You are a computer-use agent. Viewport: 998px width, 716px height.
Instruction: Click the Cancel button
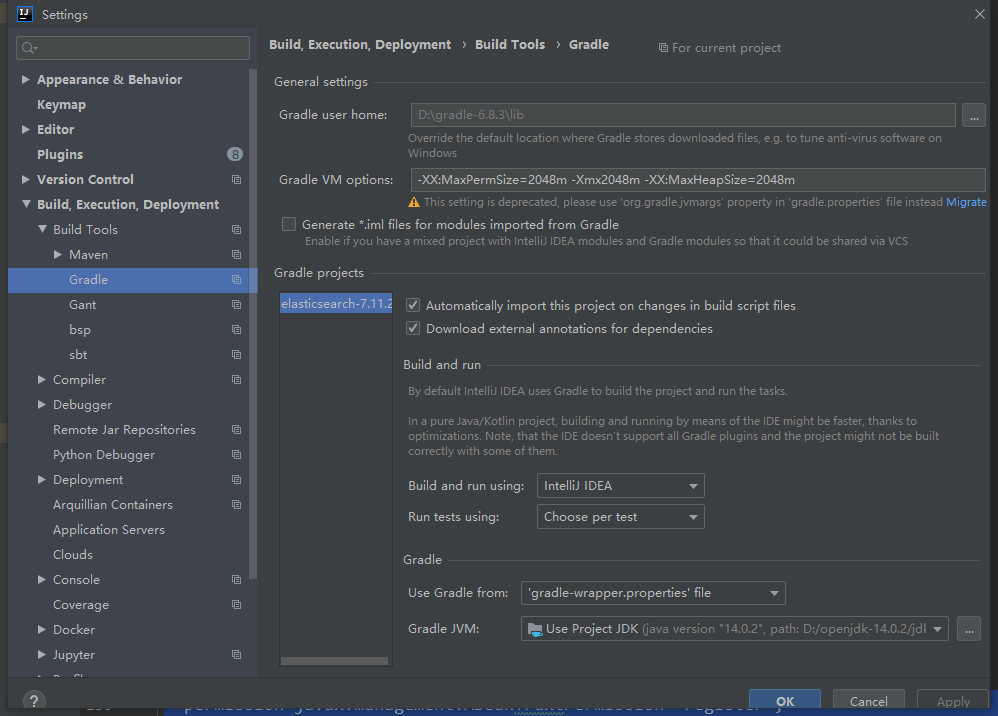(869, 700)
